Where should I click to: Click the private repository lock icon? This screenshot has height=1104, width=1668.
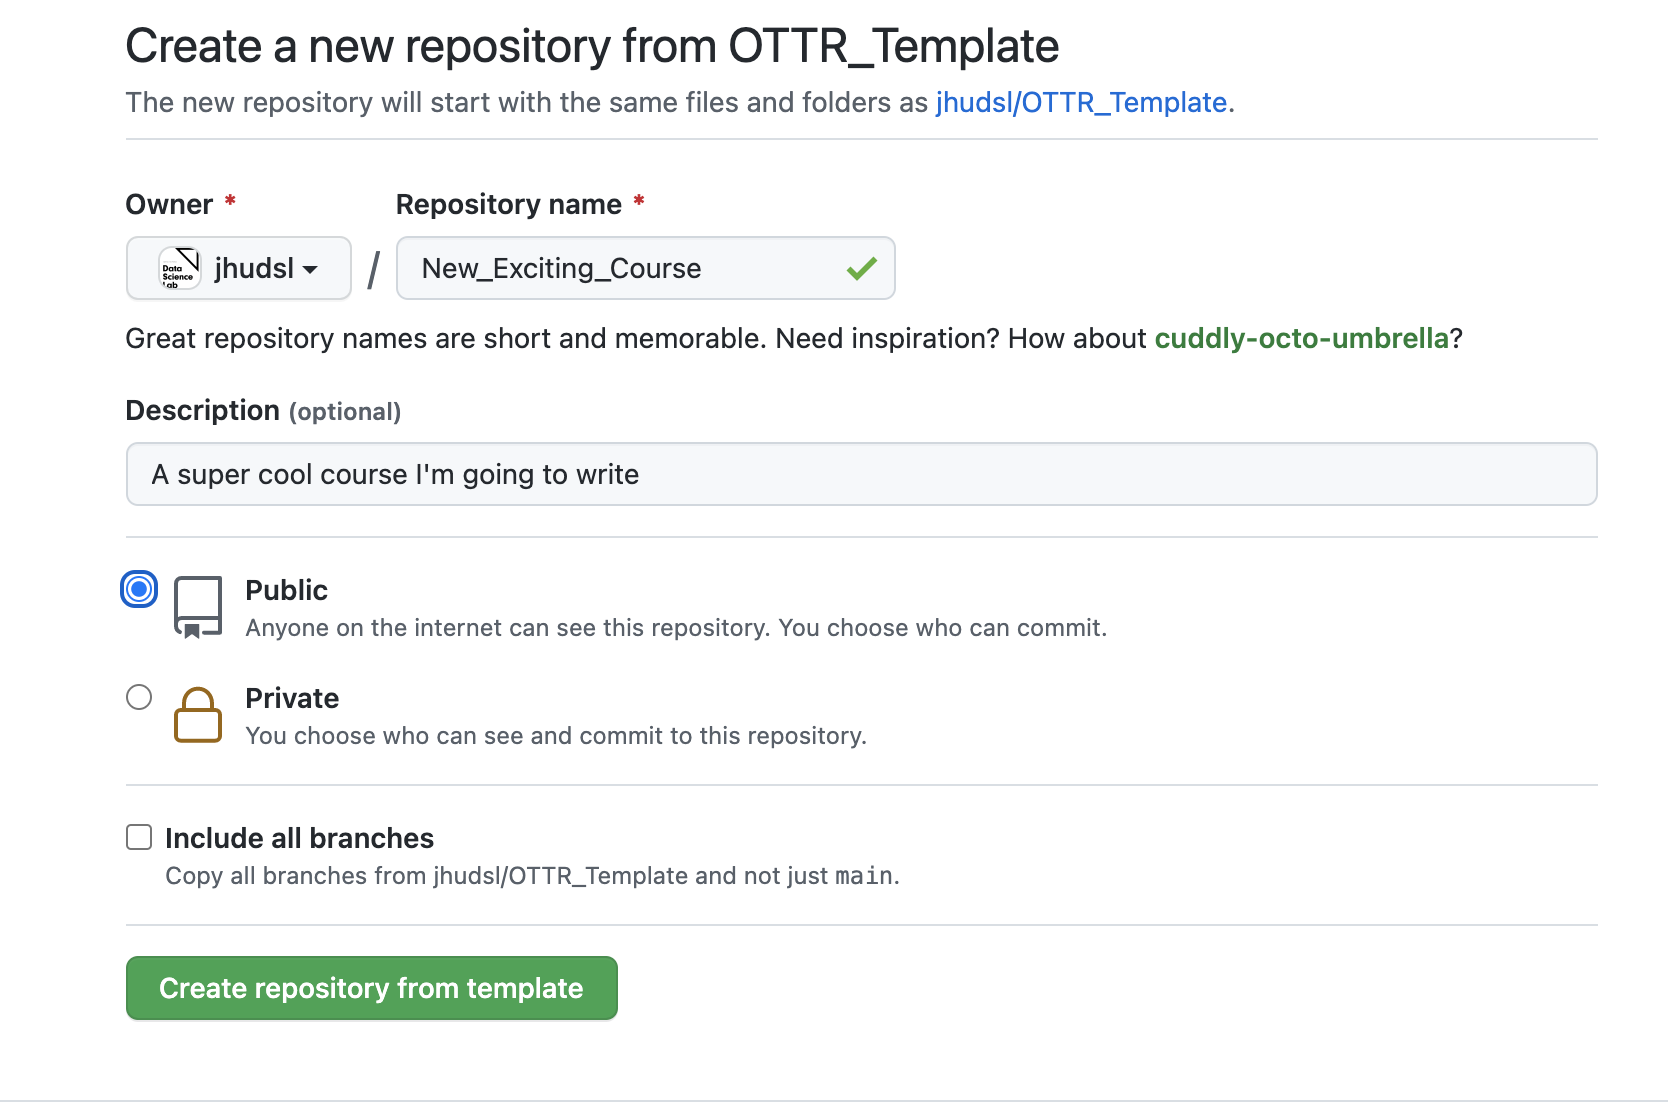click(x=198, y=715)
